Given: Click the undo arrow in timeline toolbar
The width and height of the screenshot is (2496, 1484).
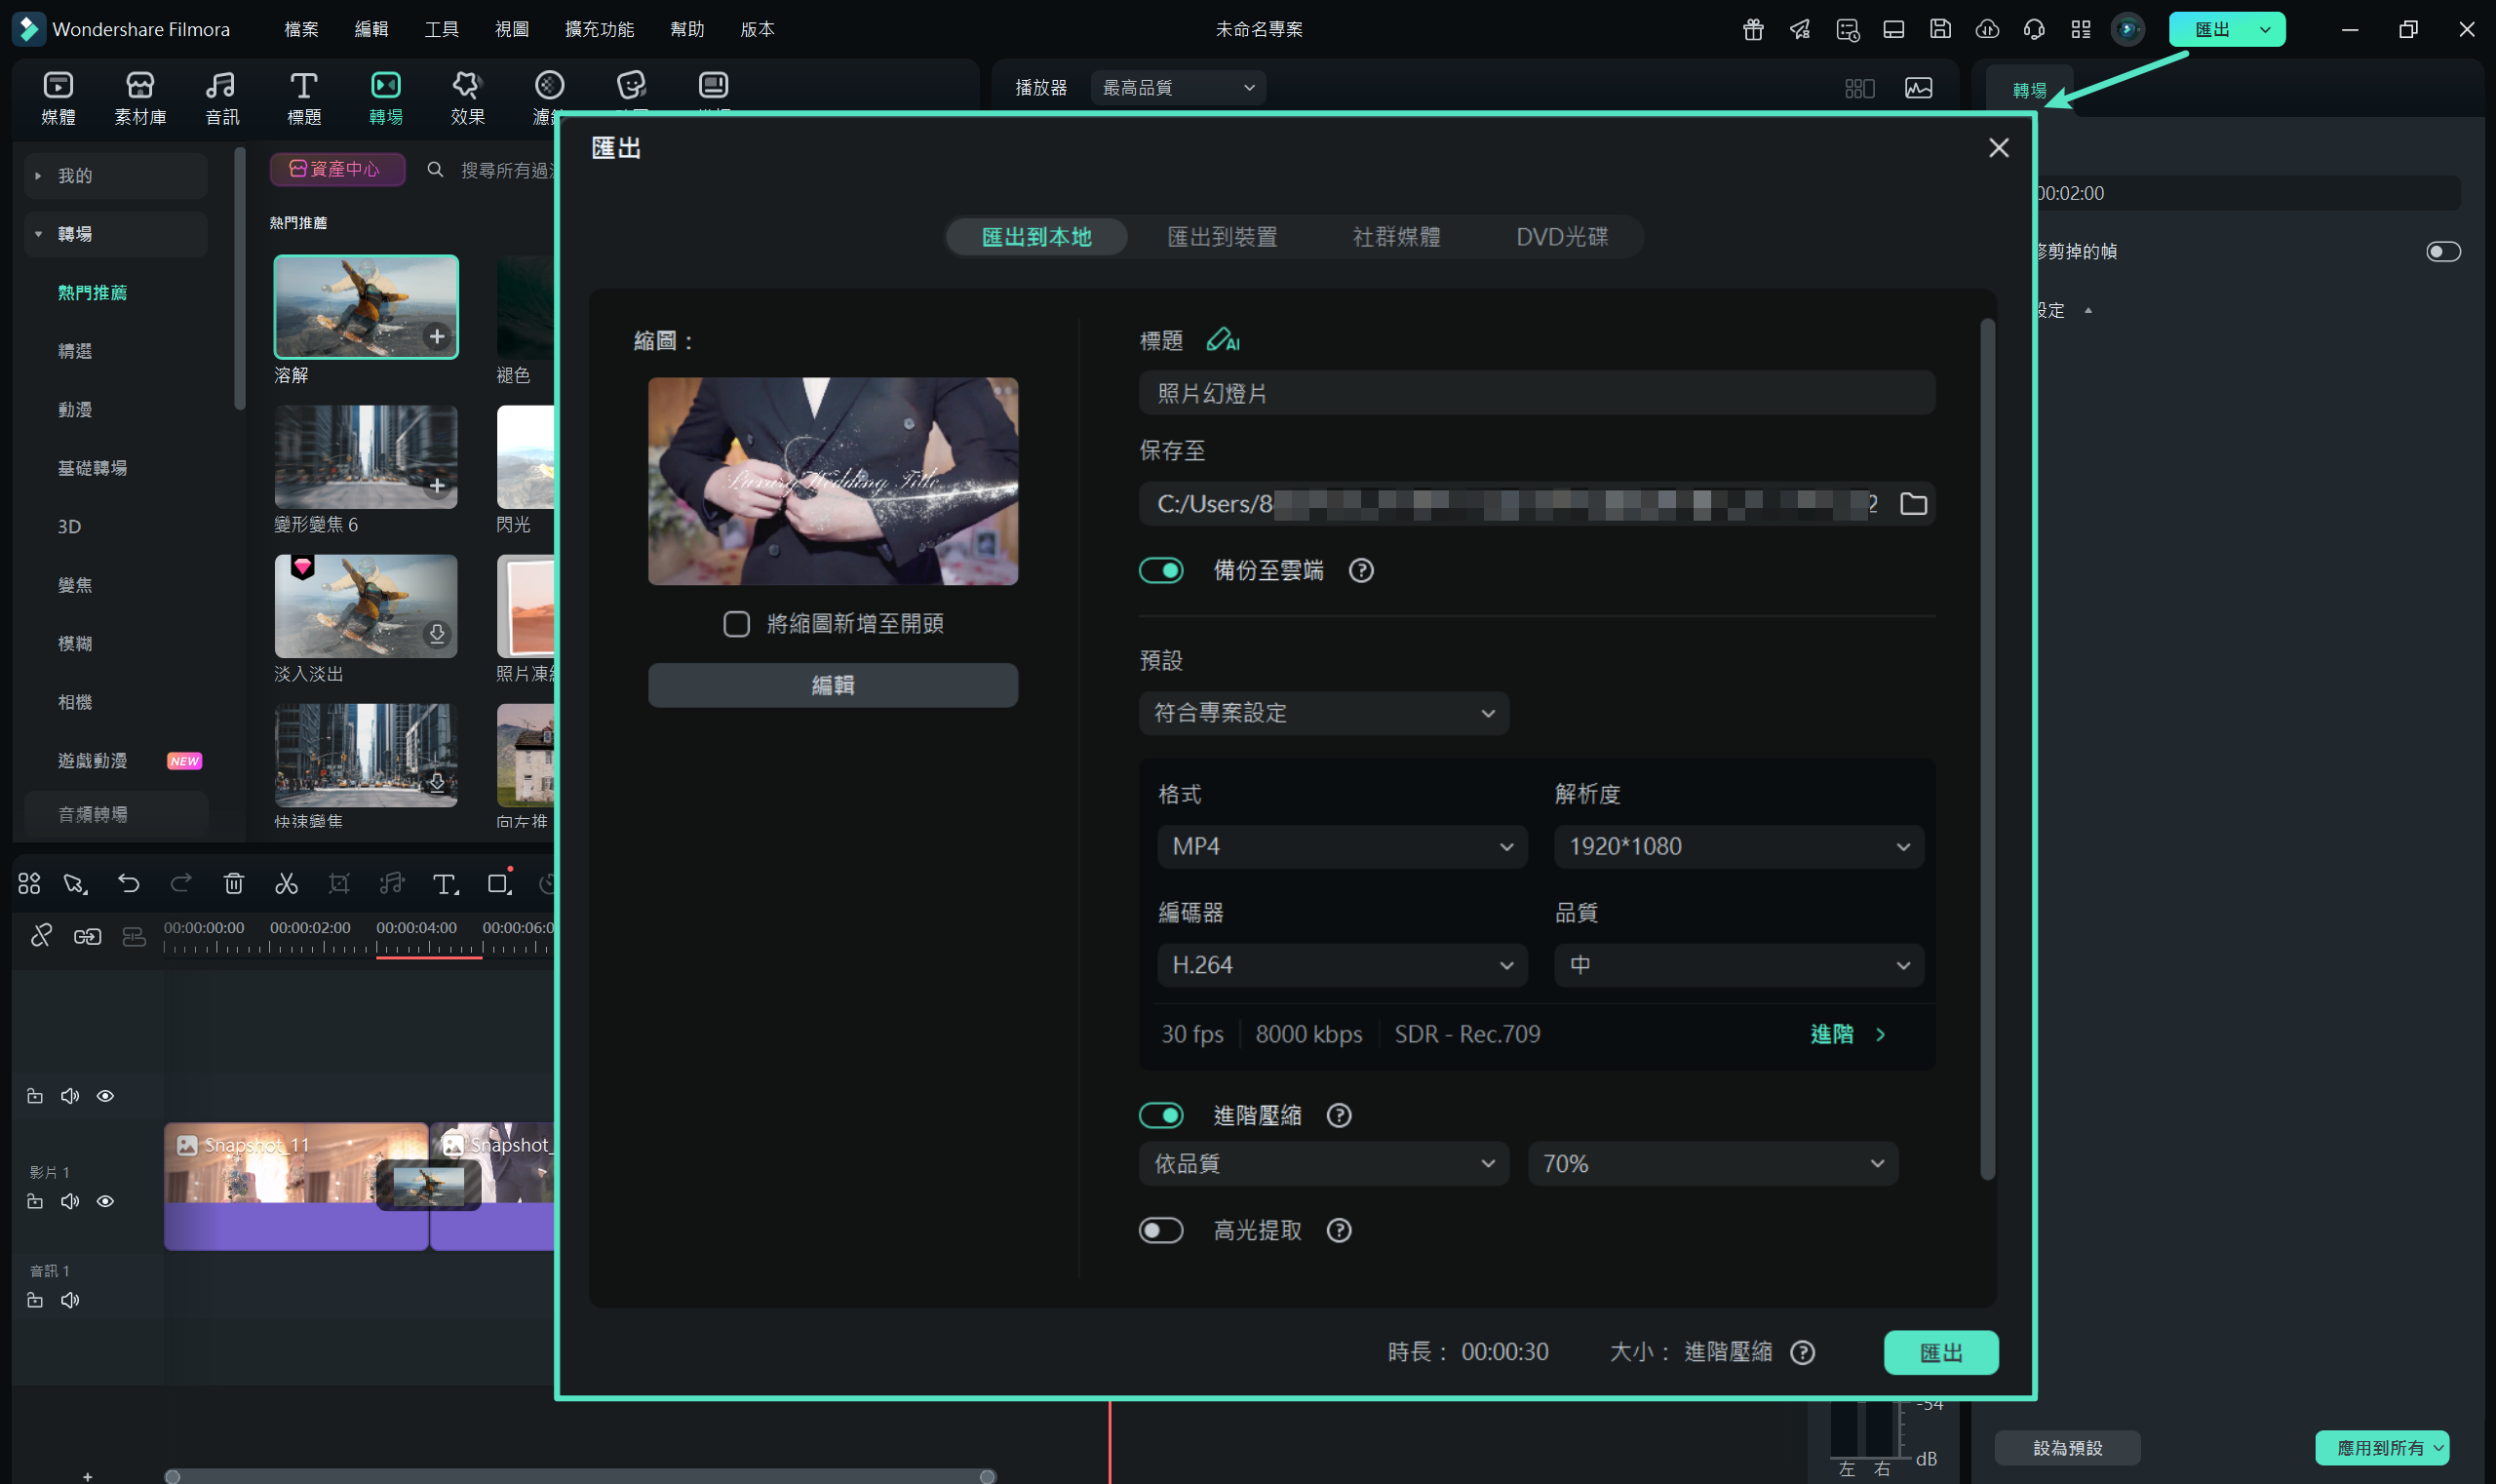Looking at the screenshot, I should 128,883.
